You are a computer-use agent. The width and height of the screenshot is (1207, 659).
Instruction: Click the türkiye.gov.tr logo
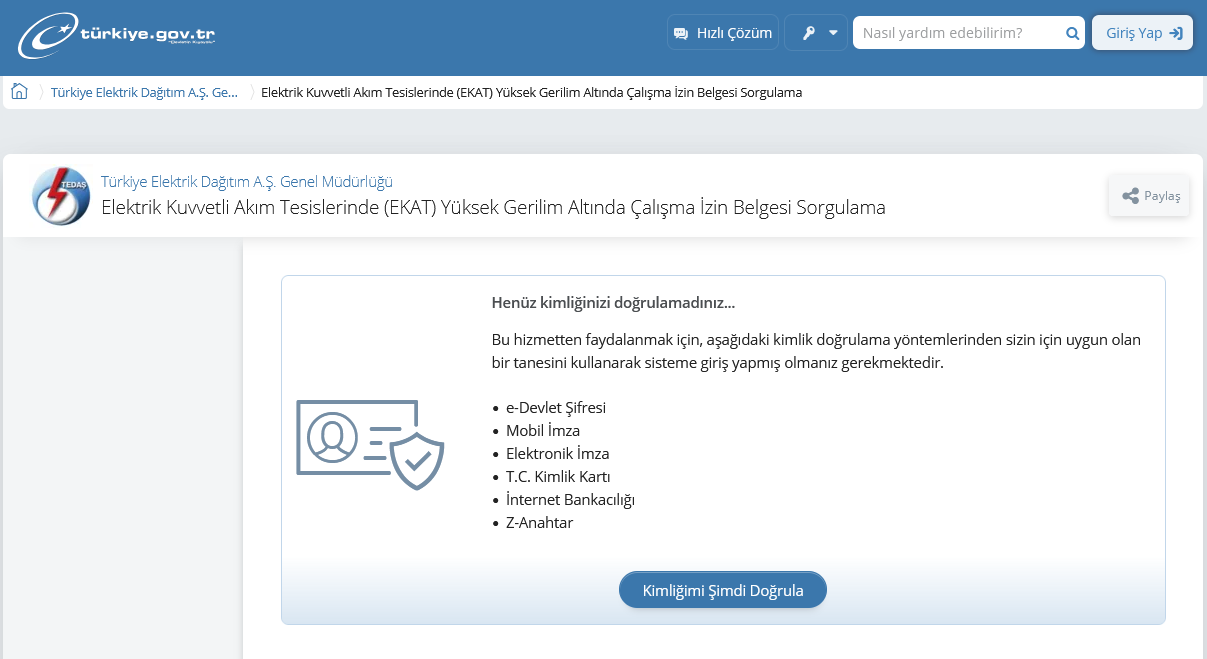[116, 35]
